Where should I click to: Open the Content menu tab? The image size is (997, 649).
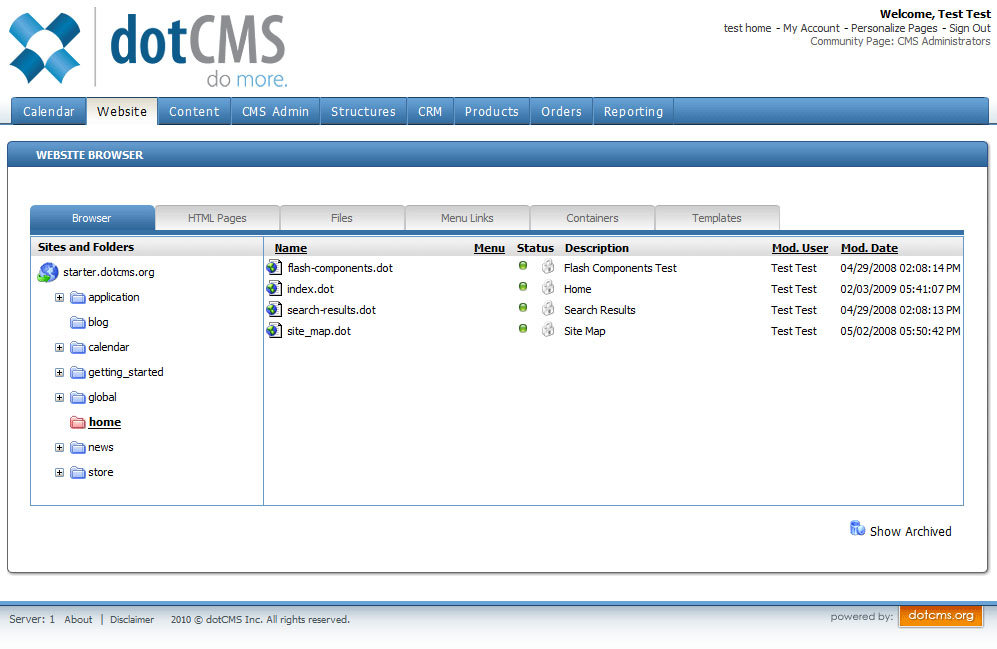tap(194, 112)
